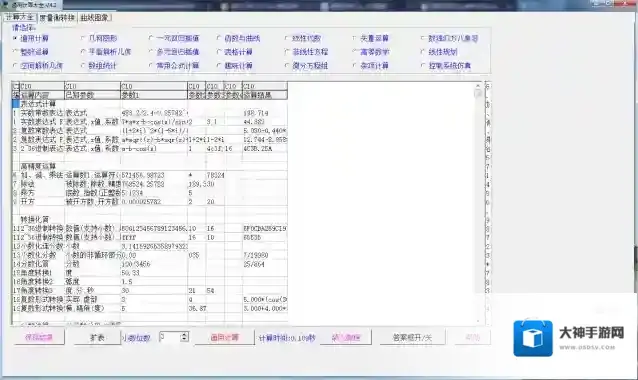Click the 答案框开/关 button
The height and width of the screenshot is (380, 638).
(412, 337)
